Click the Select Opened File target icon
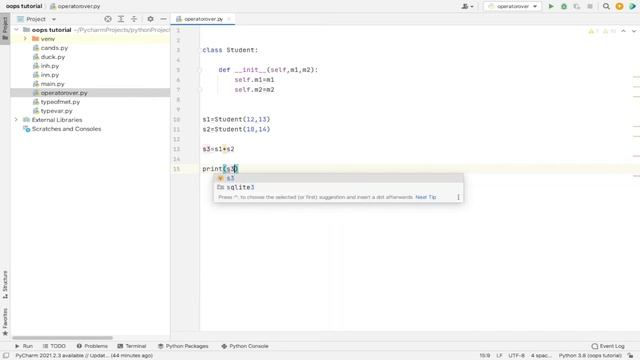 tap(108, 19)
